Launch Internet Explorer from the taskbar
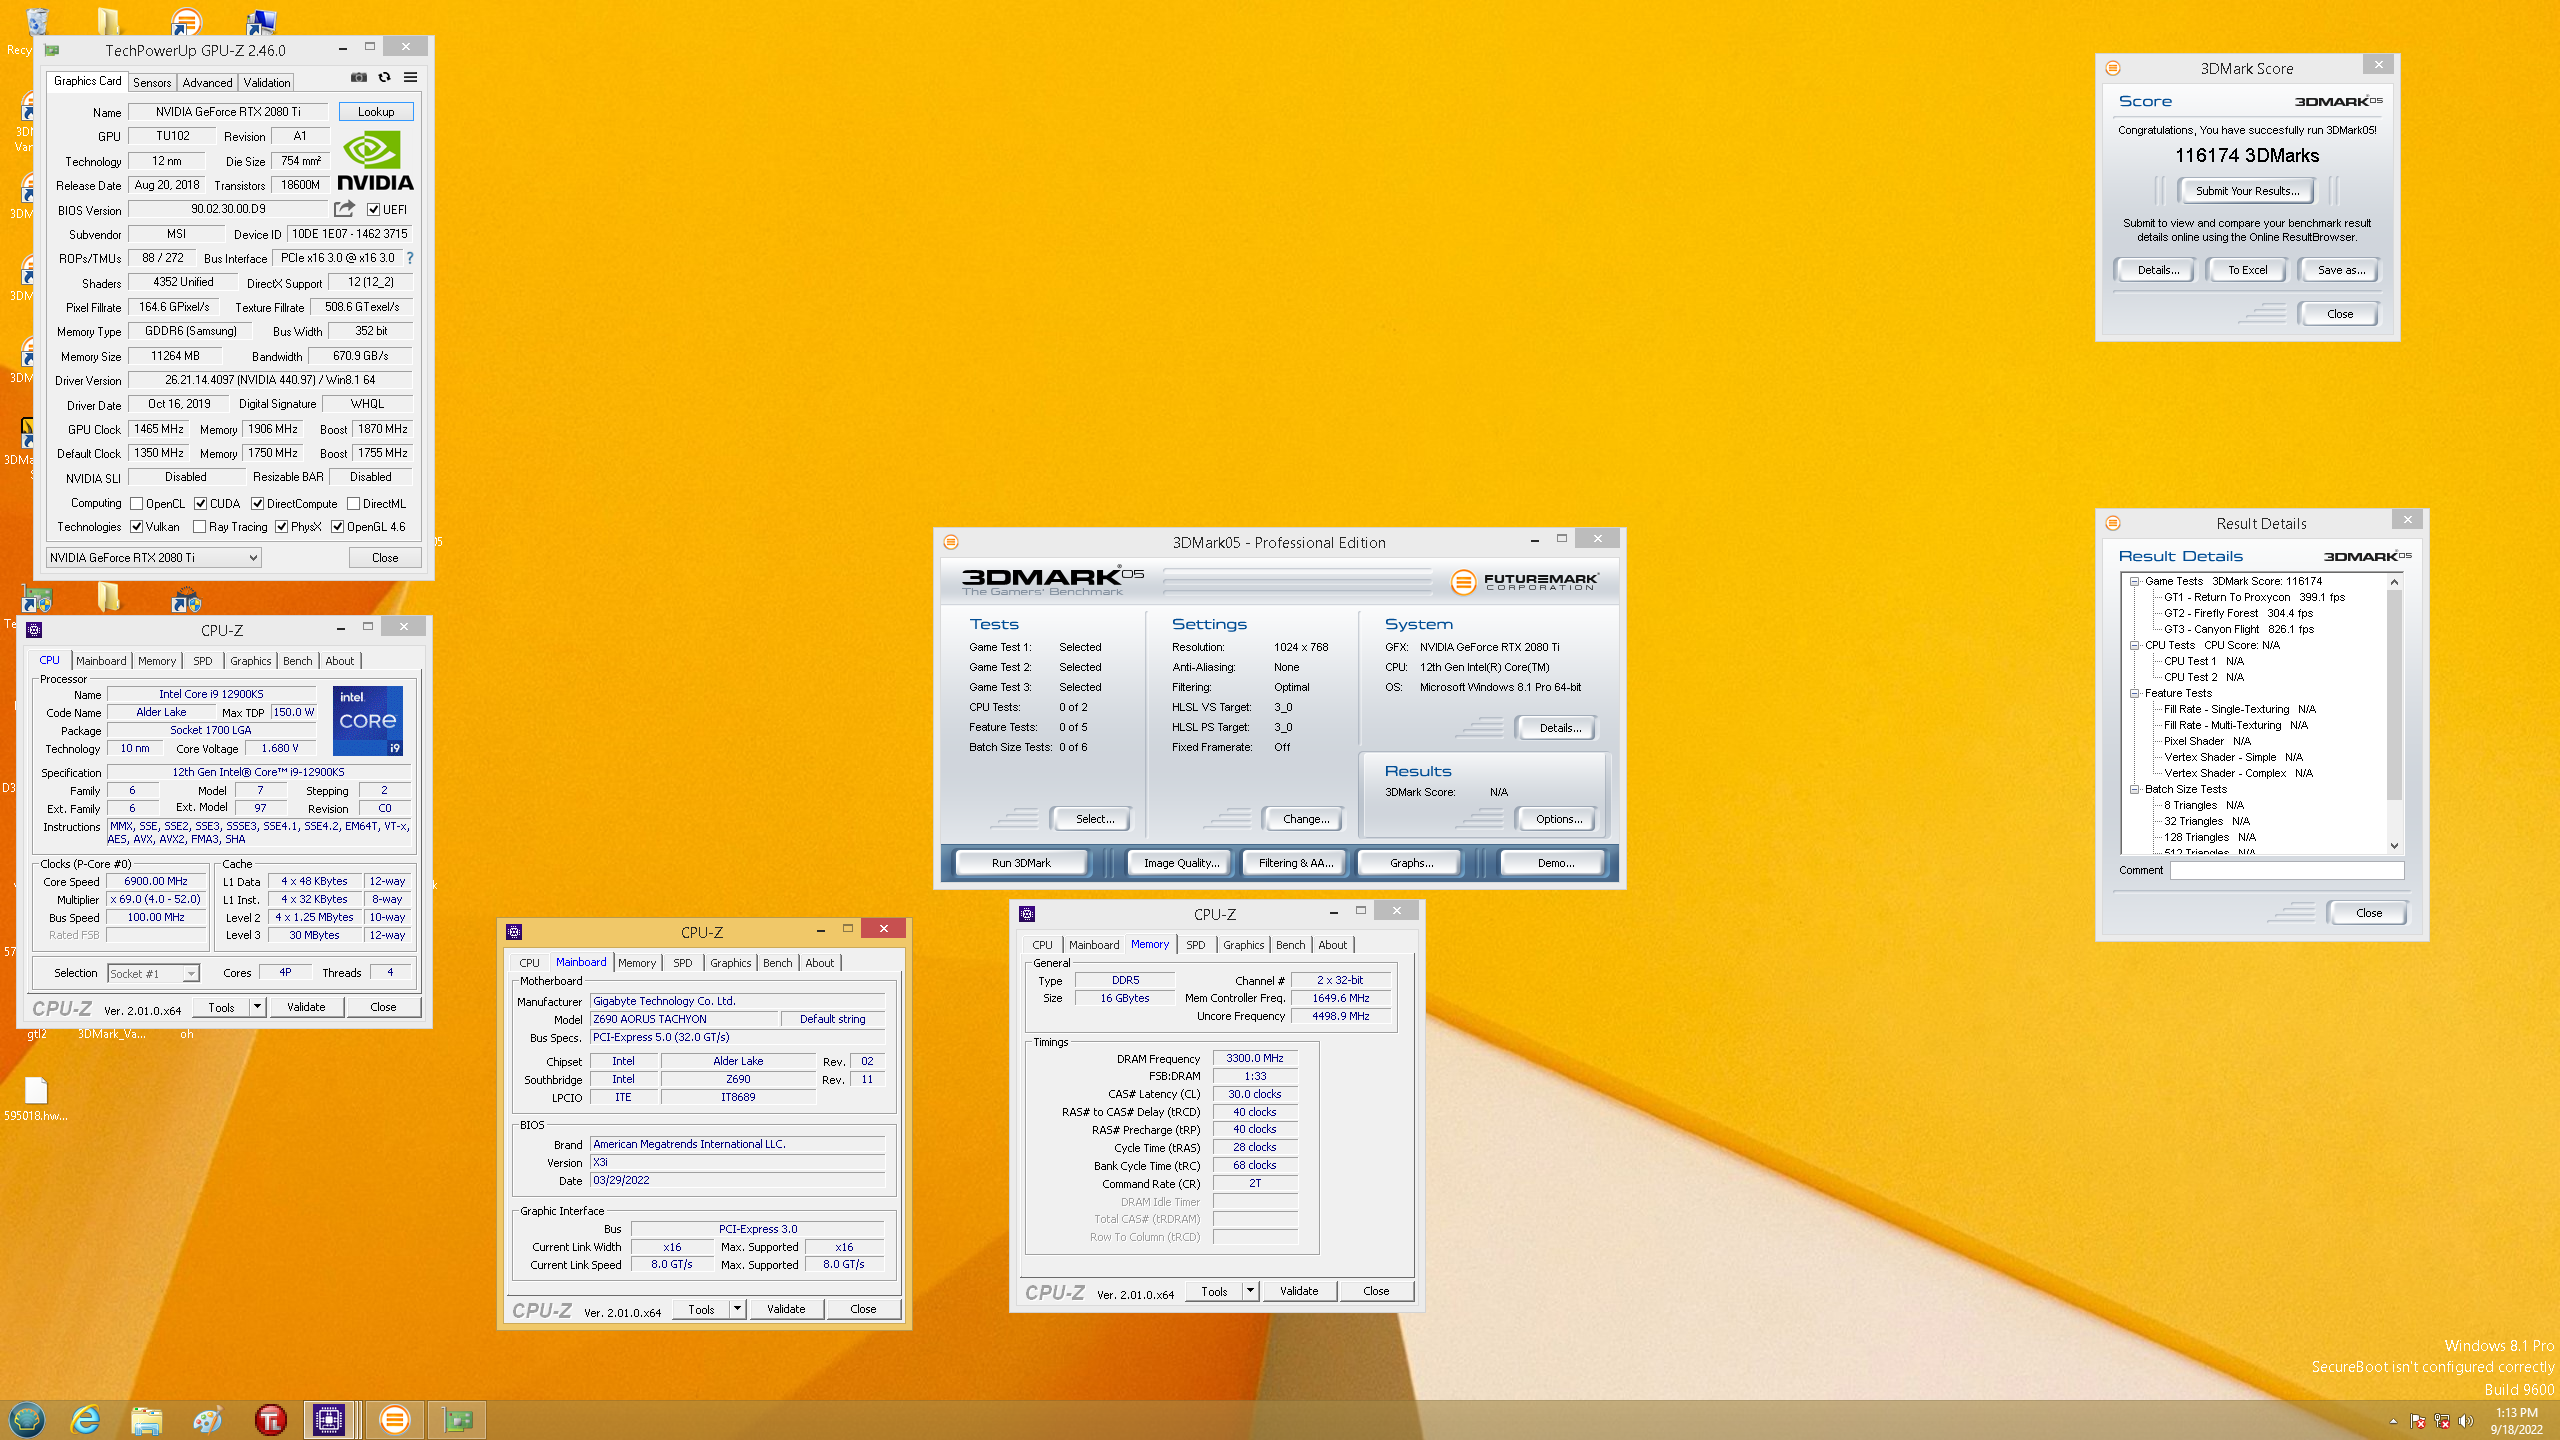The image size is (2560, 1440). (86, 1419)
